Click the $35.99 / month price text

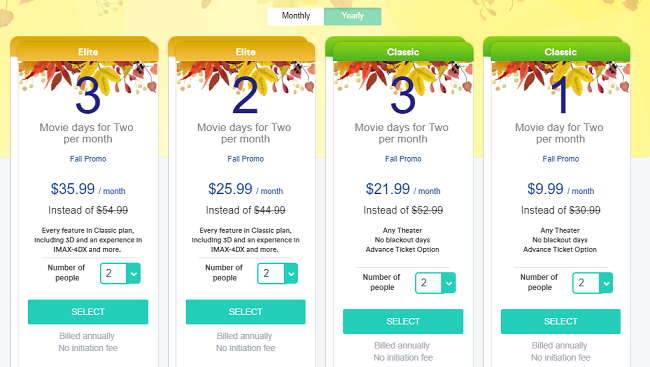coord(88,189)
